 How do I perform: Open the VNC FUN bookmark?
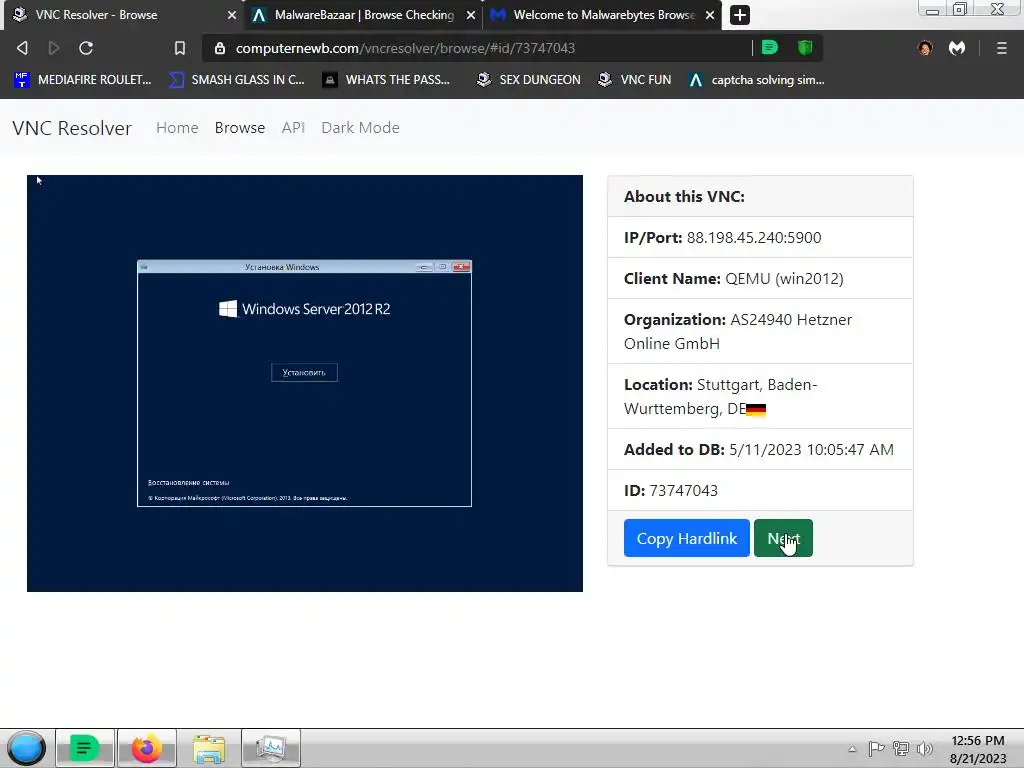634,80
